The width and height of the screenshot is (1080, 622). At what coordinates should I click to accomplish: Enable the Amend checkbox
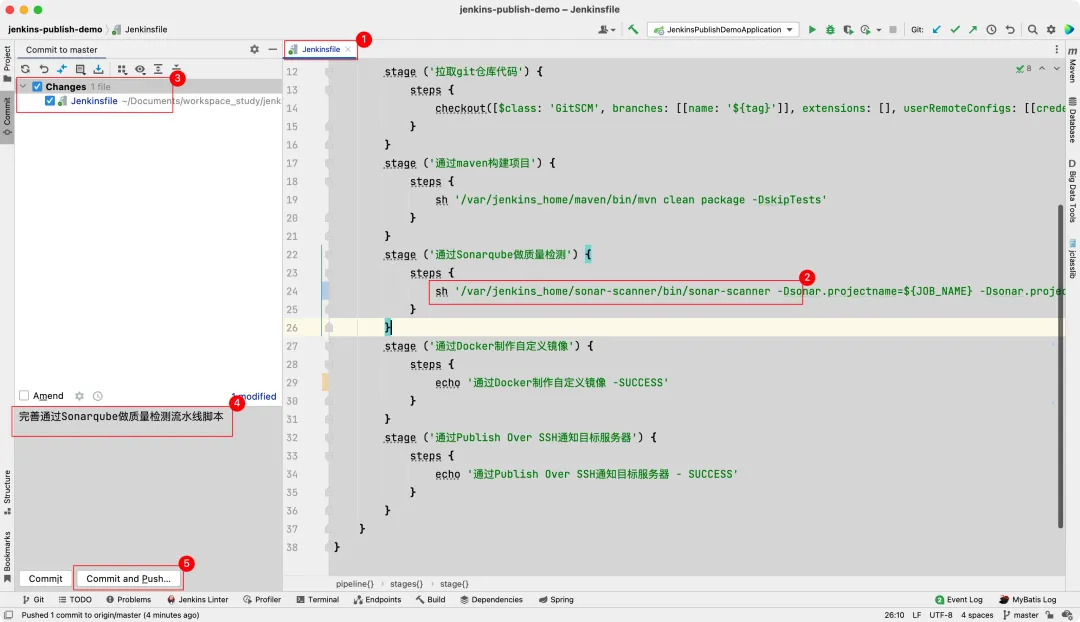click(24, 395)
